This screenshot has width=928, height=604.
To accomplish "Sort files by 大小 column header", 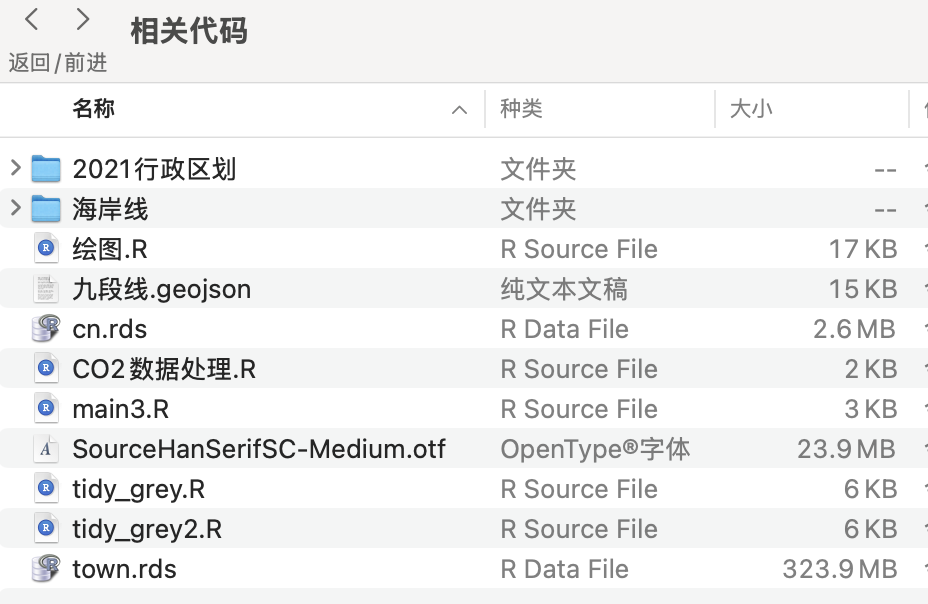I will click(750, 109).
